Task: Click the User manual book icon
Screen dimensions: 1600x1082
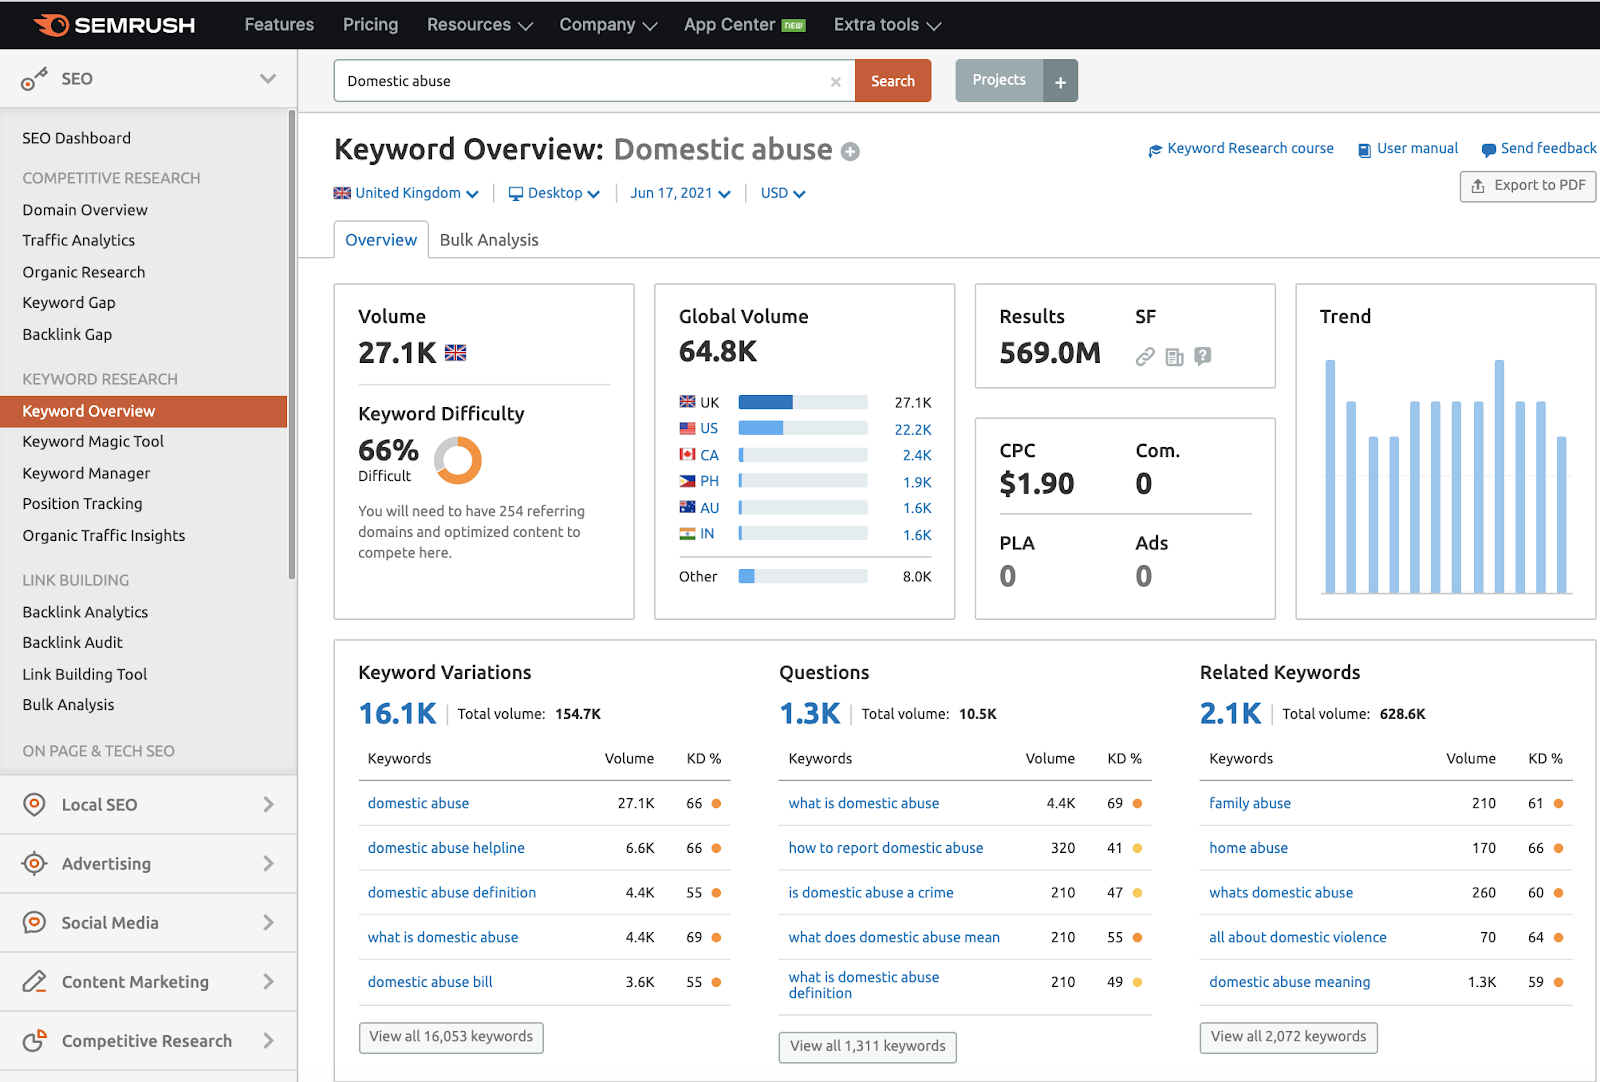Action: click(1364, 150)
